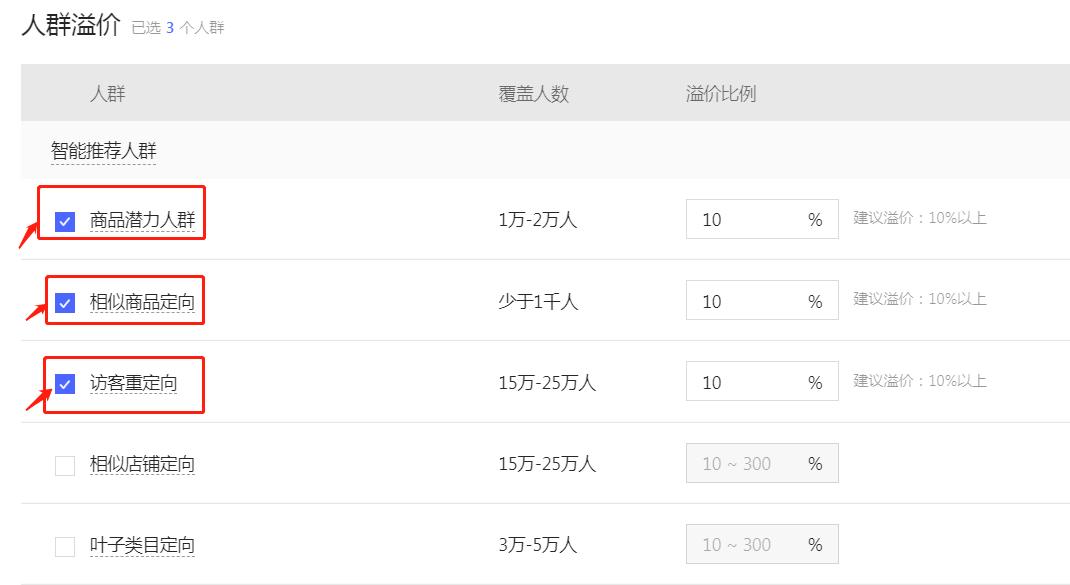1070x585 pixels.
Task: Click the 商品潜力人群 label
Action: [x=142, y=221]
